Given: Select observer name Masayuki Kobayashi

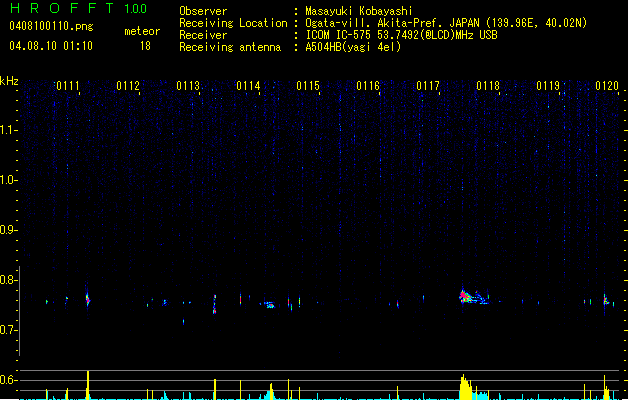Looking at the screenshot, I should pyautogui.click(x=359, y=11).
